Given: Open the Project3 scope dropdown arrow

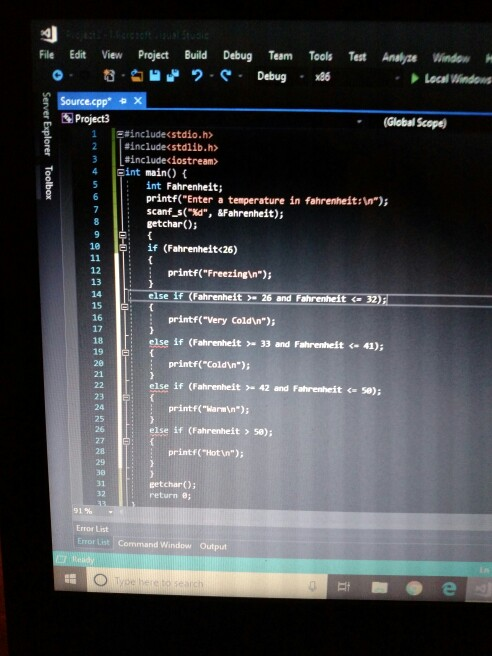Looking at the screenshot, I should (x=359, y=122).
